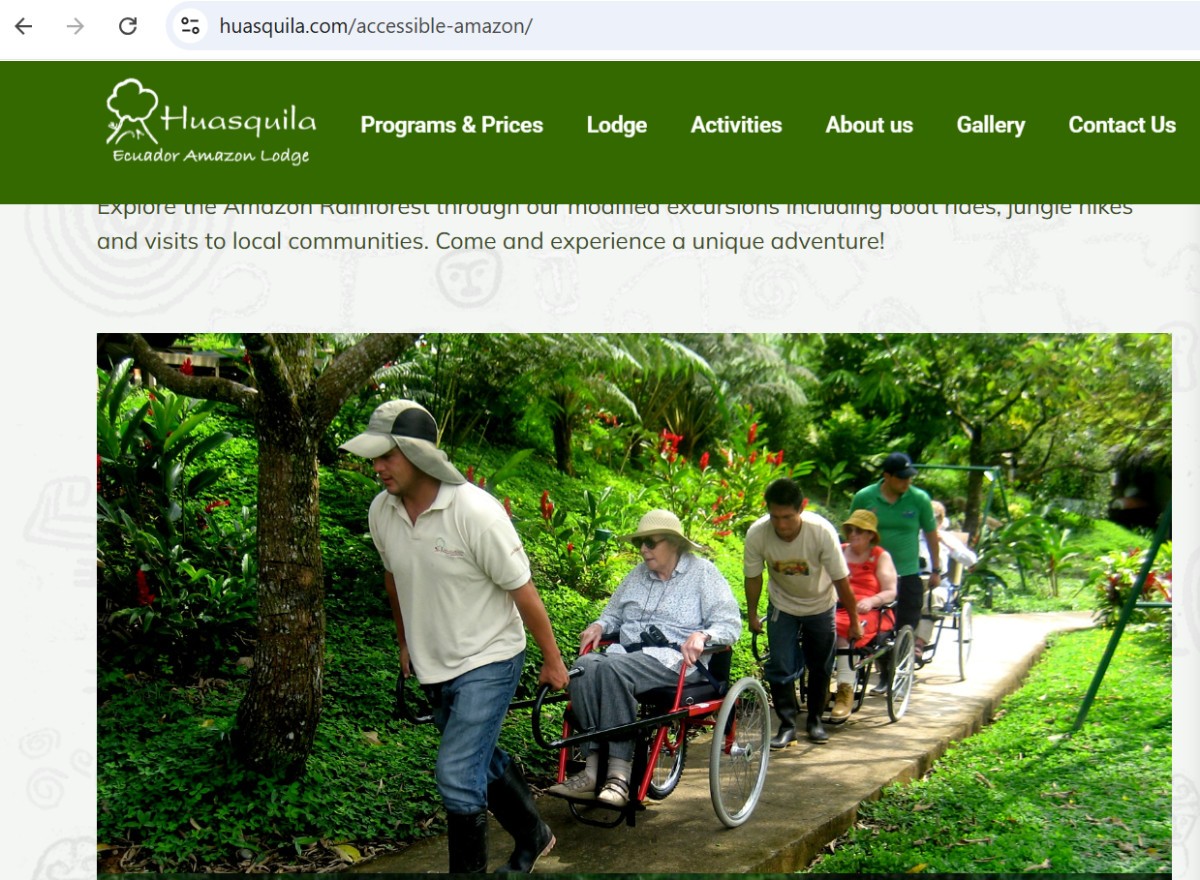Click the Huasquila brand name text

tap(238, 120)
